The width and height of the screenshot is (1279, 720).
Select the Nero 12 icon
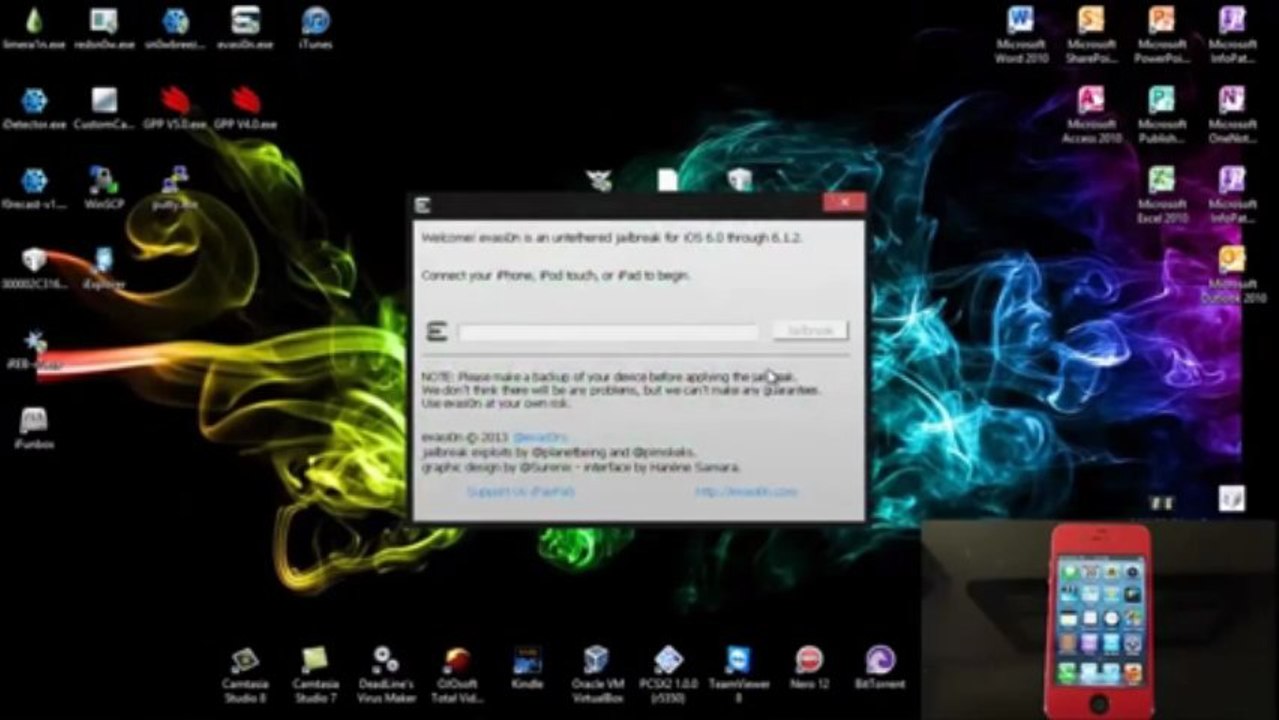coord(808,668)
